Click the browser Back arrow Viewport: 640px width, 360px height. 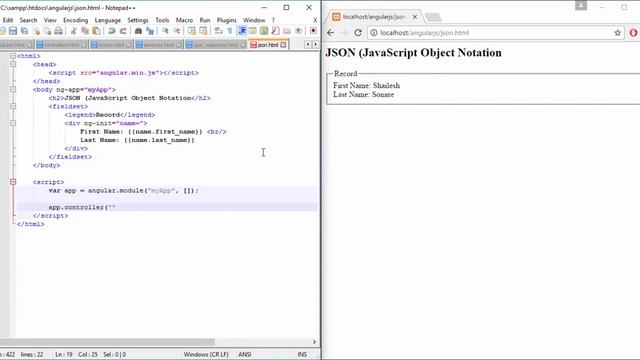point(331,33)
